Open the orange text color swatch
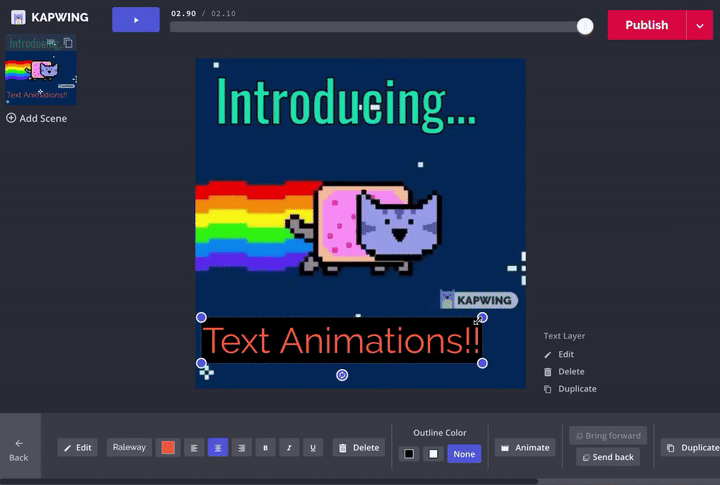The width and height of the screenshot is (720, 485). coord(168,448)
